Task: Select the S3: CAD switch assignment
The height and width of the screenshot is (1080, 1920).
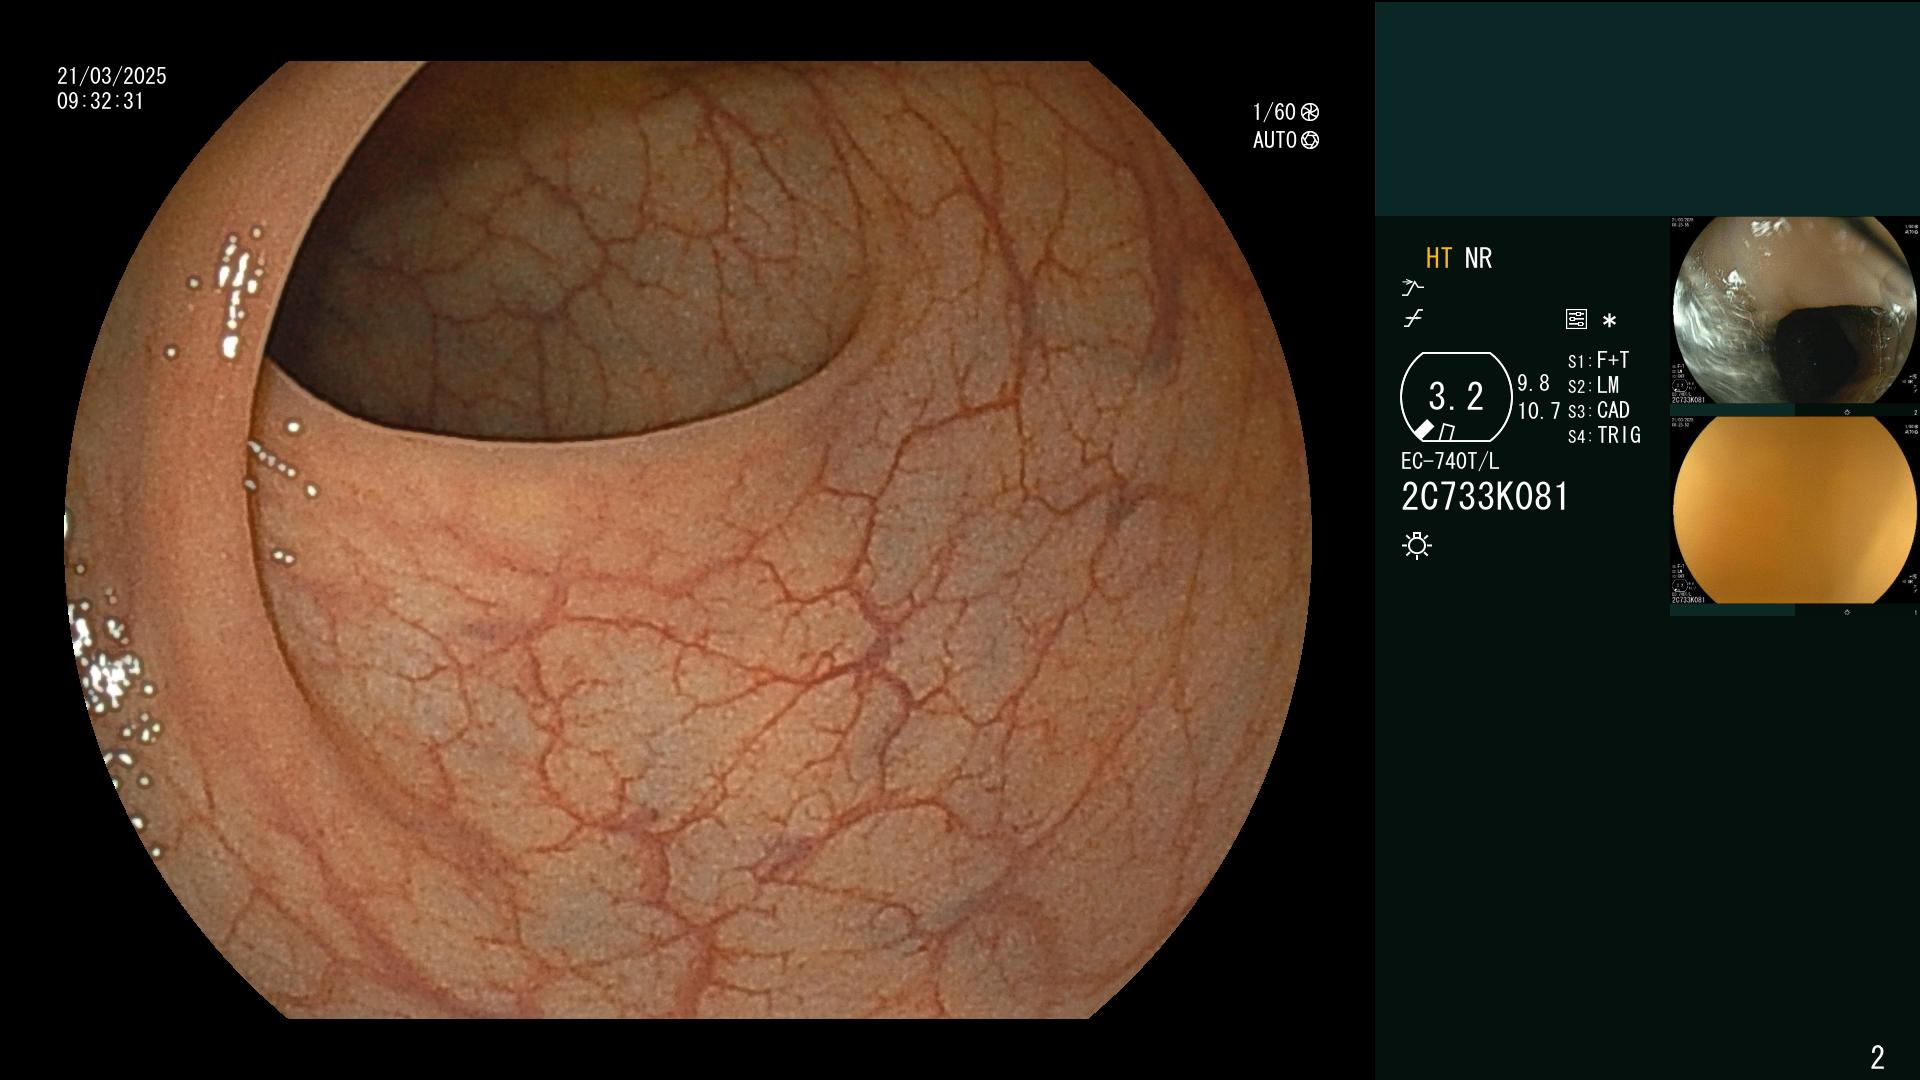Action: pos(1598,410)
